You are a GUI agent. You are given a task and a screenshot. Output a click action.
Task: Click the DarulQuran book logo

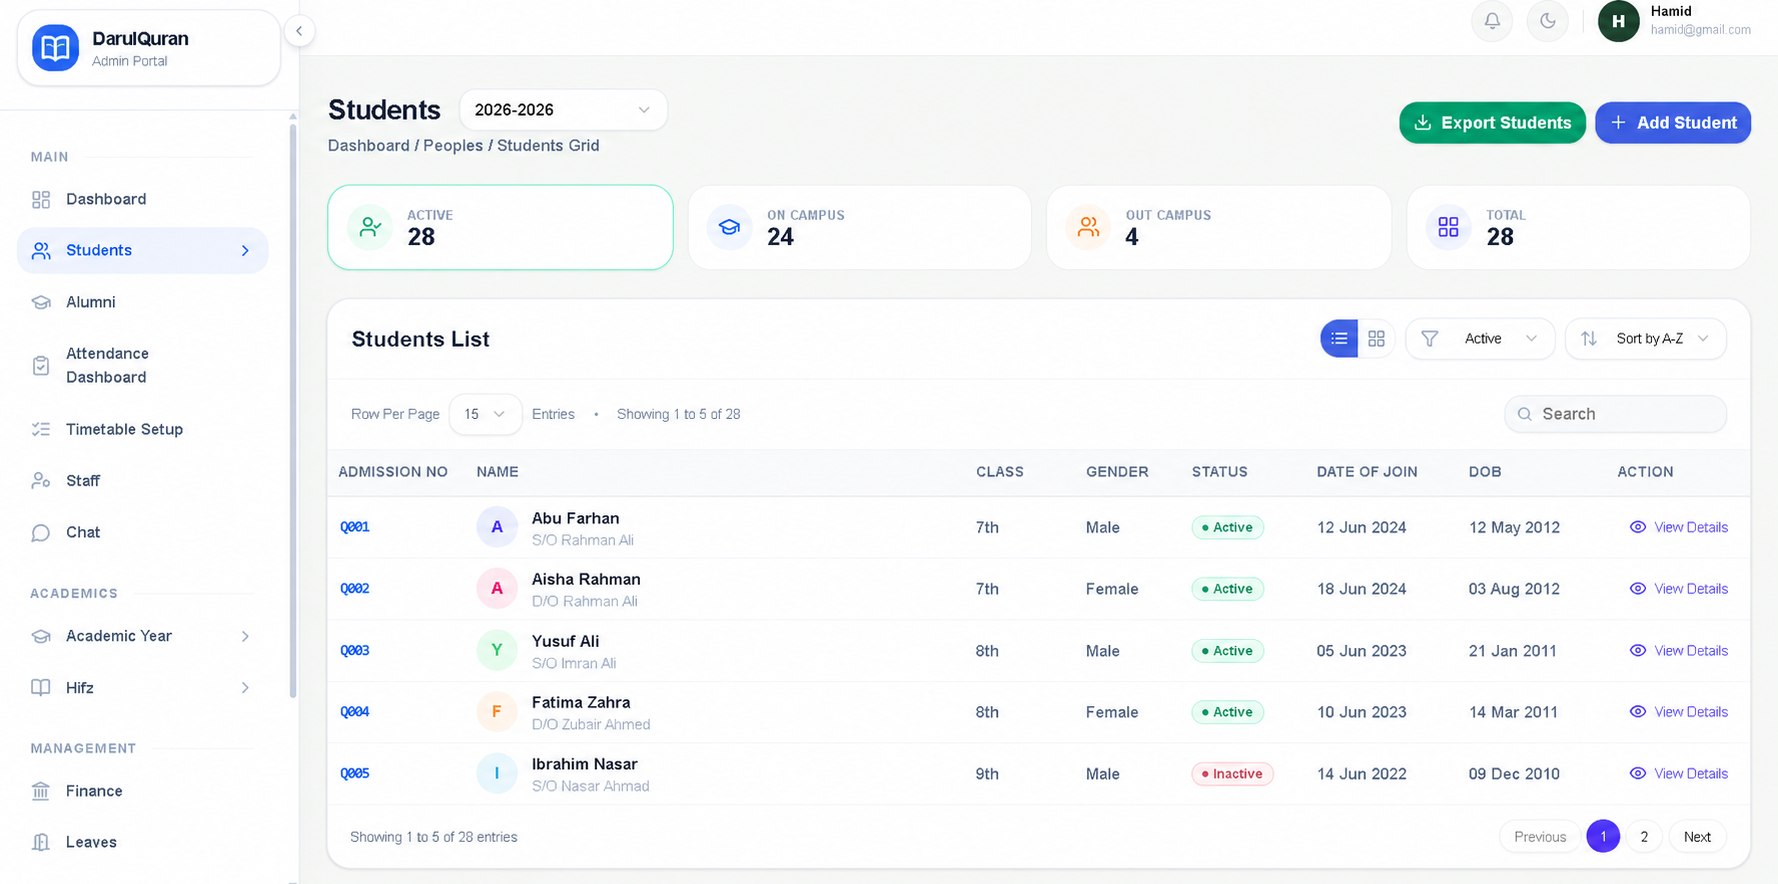[x=56, y=48]
